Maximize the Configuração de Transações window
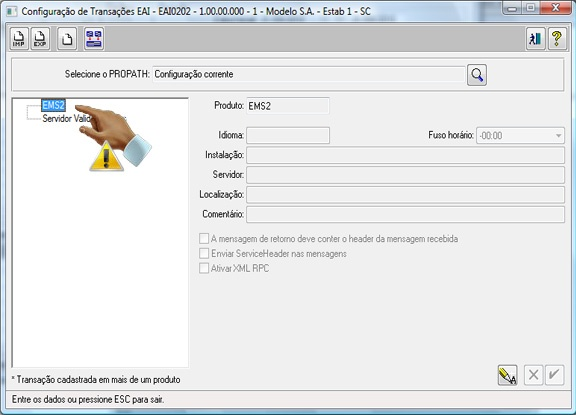 pos(530,8)
